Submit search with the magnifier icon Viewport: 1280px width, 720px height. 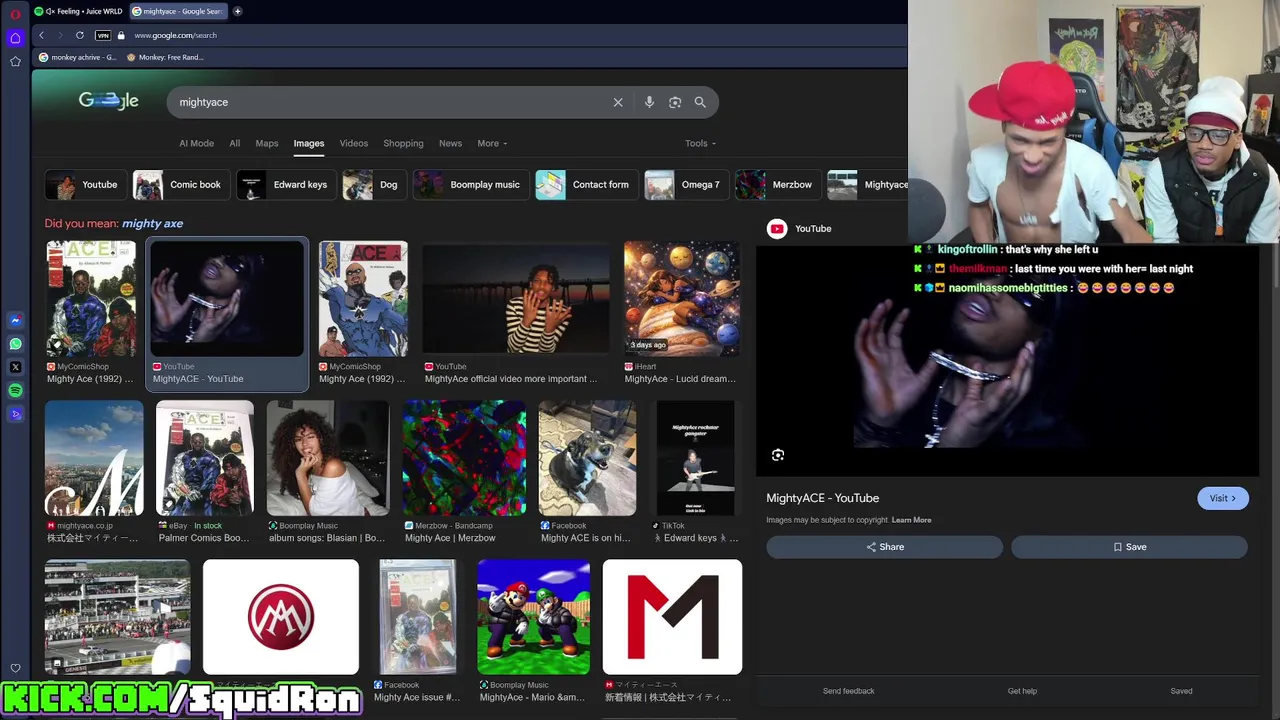[x=700, y=102]
